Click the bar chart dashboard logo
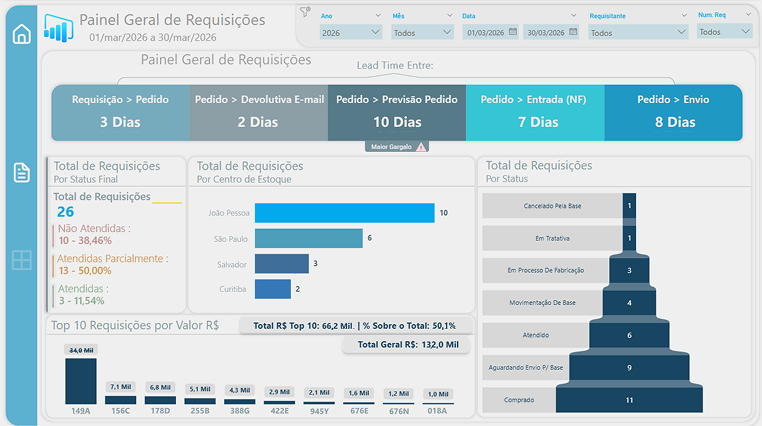The height and width of the screenshot is (426, 762). [58, 28]
